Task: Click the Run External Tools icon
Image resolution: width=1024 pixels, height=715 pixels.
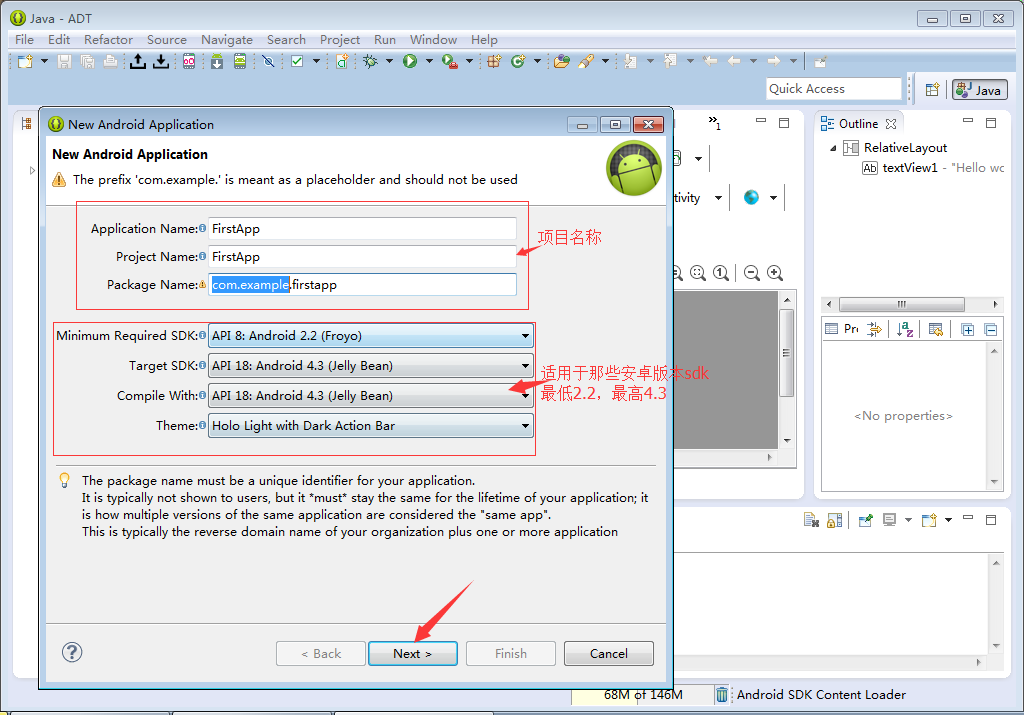Action: tap(450, 62)
